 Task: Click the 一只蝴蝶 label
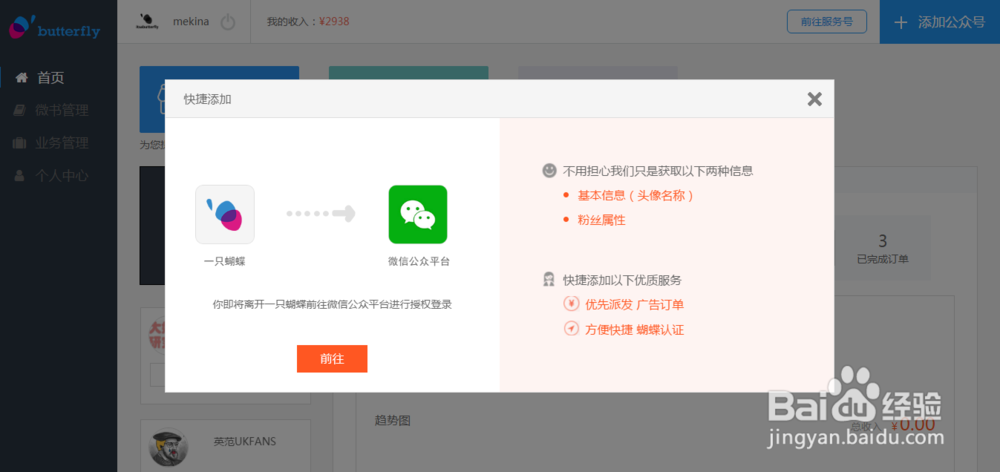[x=224, y=262]
